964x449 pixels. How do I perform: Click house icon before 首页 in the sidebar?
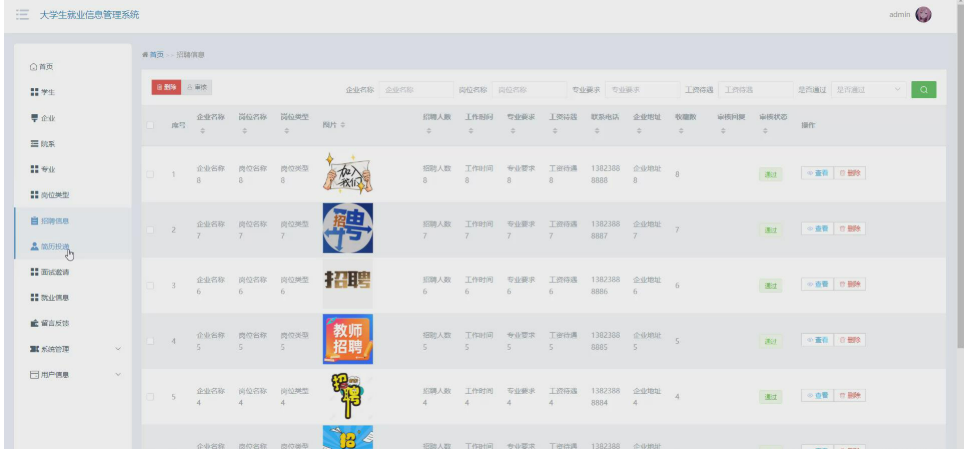[x=34, y=66]
